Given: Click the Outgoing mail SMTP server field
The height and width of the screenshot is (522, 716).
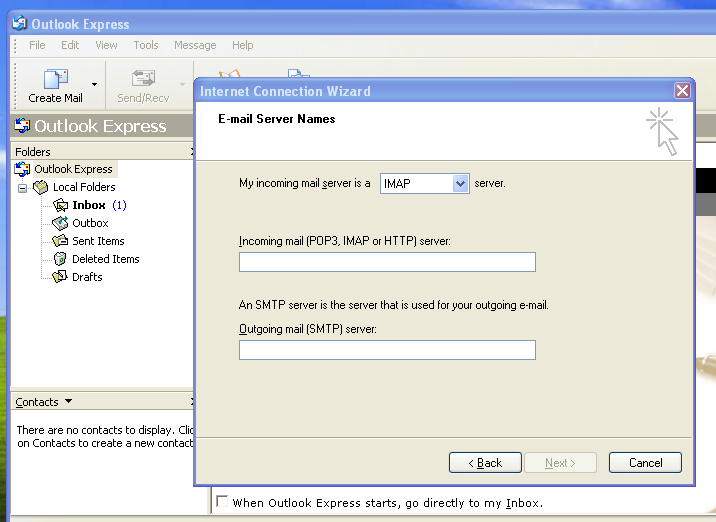Looking at the screenshot, I should coord(387,350).
